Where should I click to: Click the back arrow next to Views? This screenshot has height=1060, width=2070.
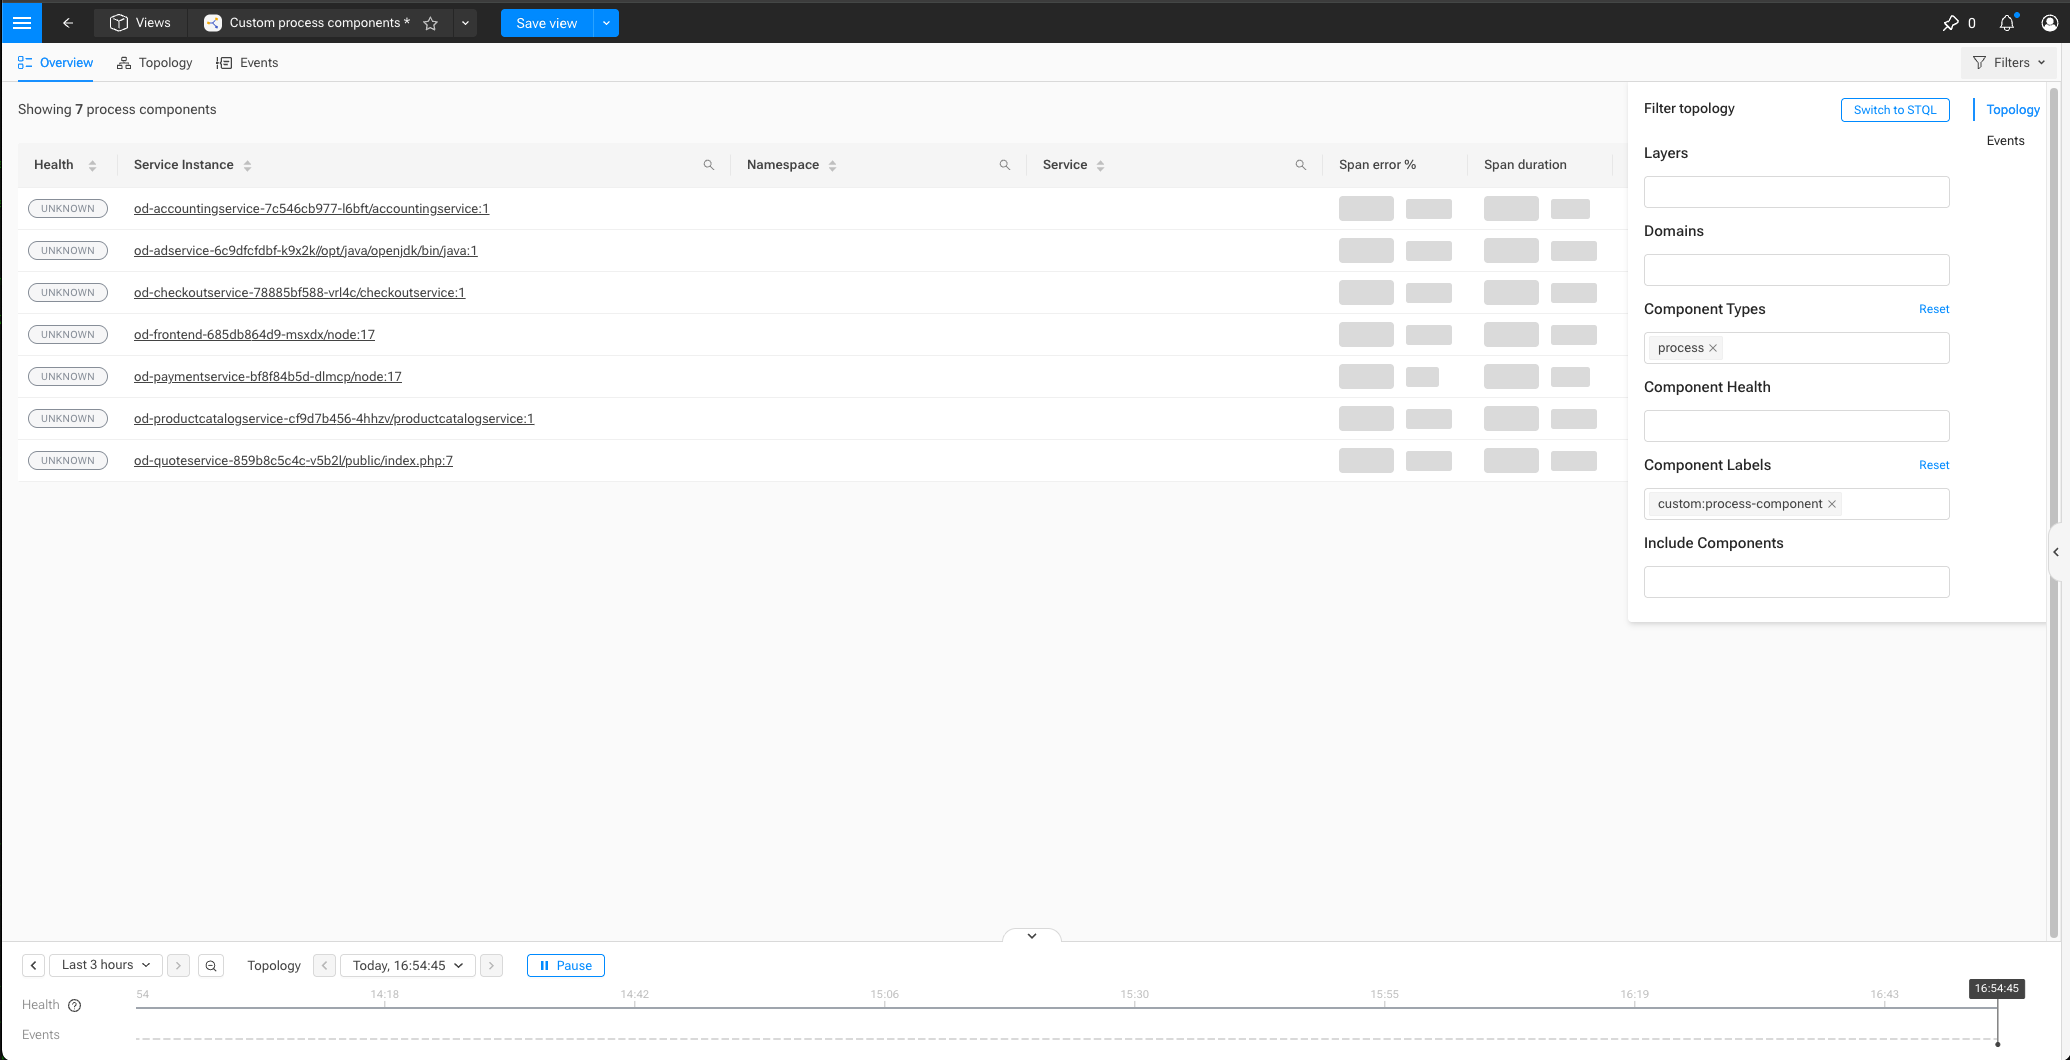(x=67, y=22)
